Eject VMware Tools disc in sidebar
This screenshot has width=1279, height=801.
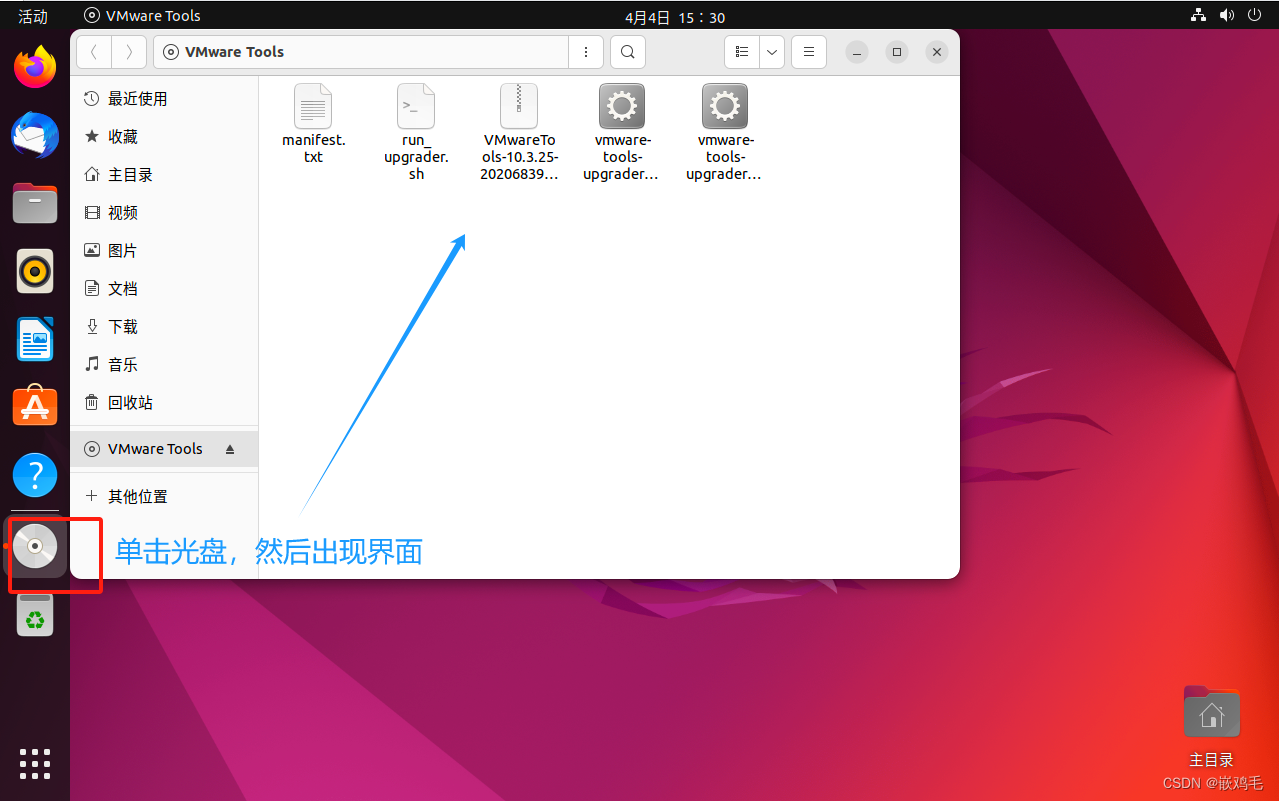point(230,449)
